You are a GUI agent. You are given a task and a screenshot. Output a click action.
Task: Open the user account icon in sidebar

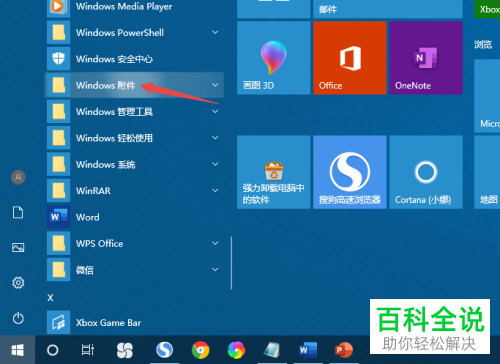click(x=18, y=177)
